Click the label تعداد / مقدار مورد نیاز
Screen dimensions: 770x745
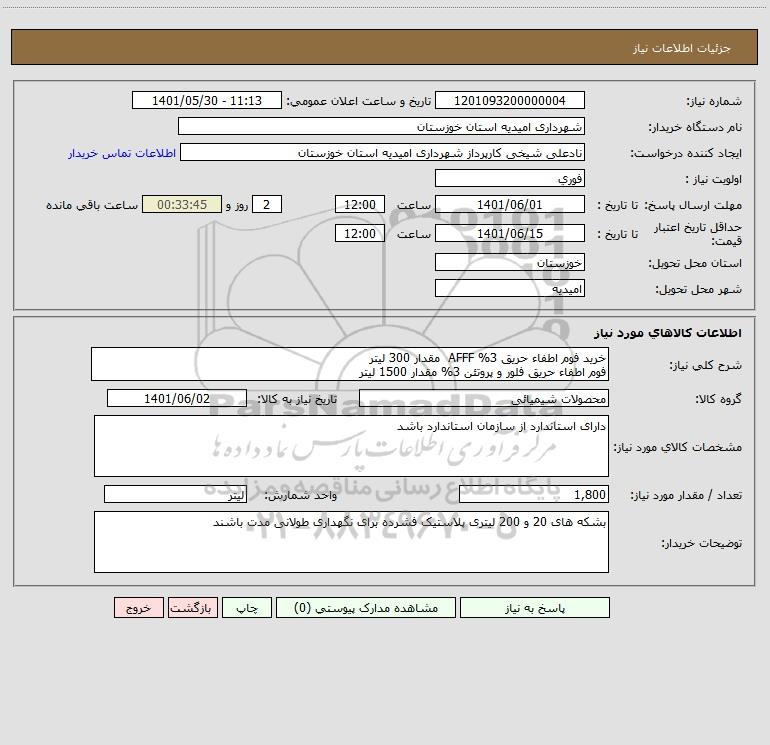pyautogui.click(x=686, y=495)
